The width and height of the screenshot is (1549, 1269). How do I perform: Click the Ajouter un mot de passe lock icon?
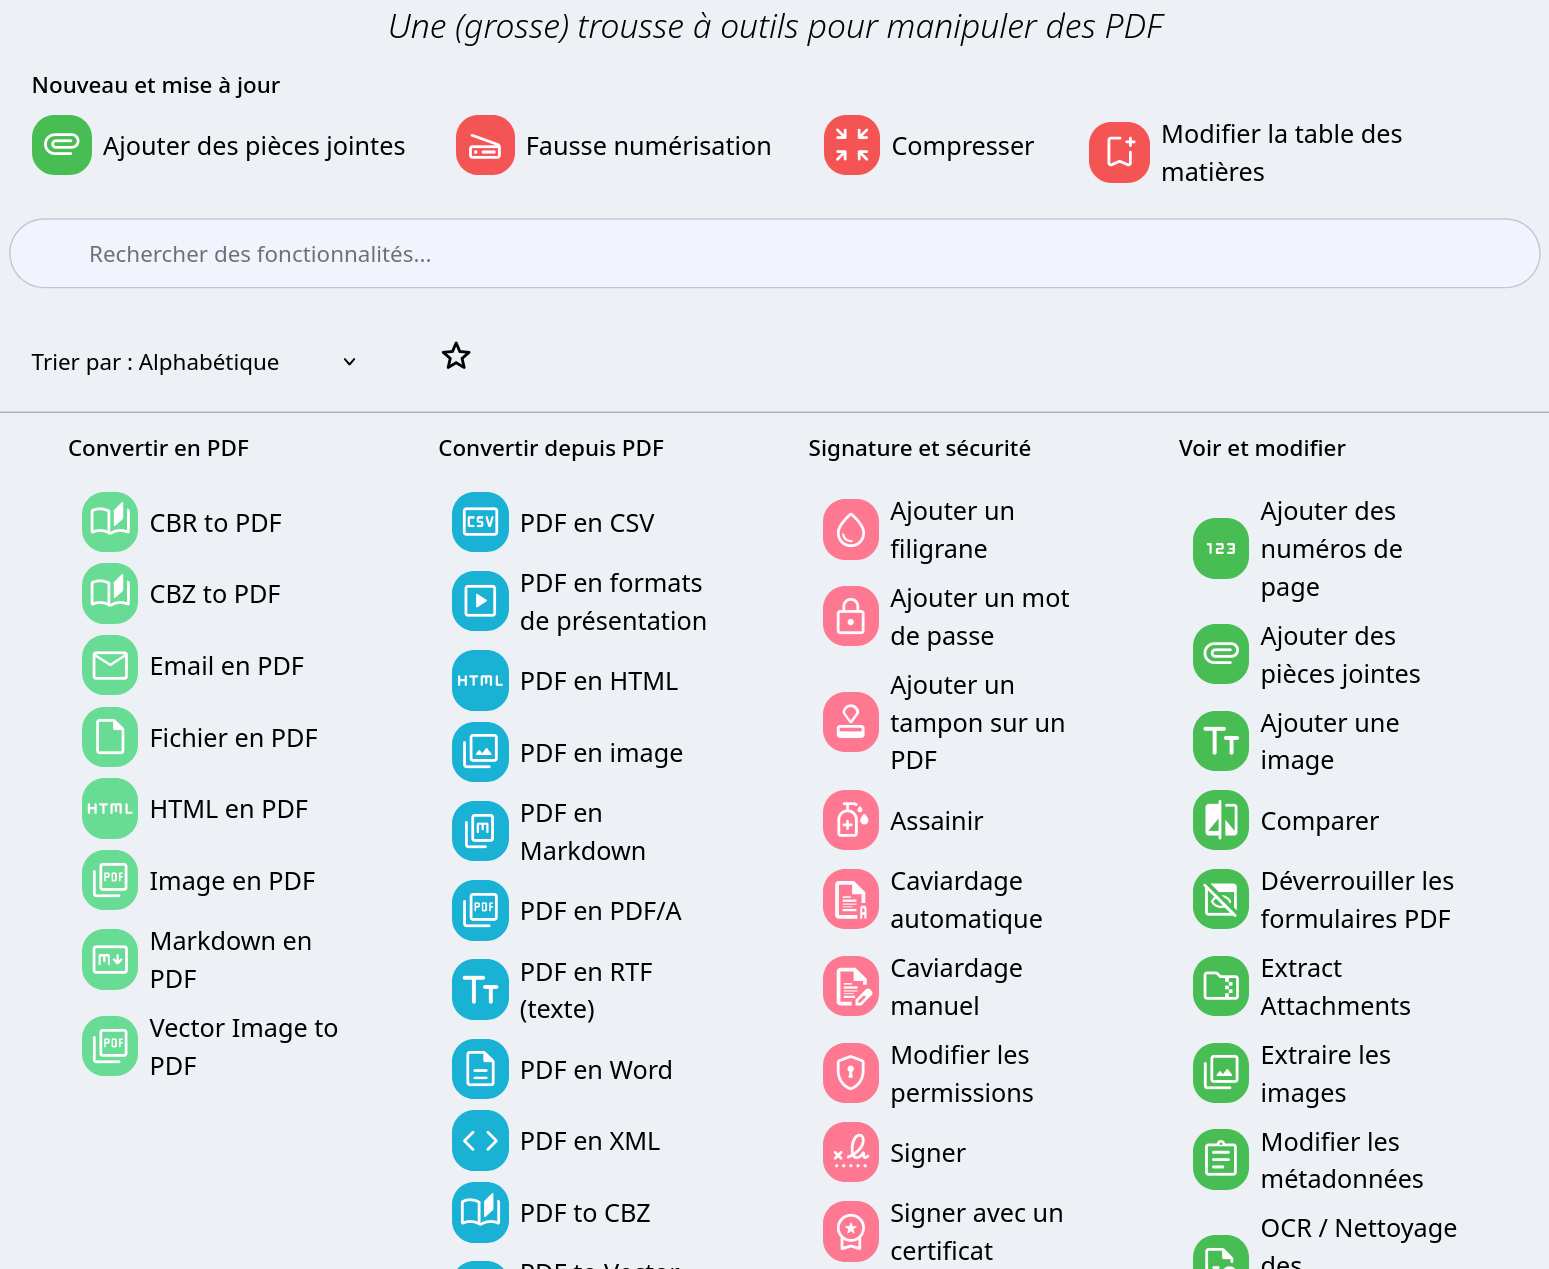[x=850, y=616]
